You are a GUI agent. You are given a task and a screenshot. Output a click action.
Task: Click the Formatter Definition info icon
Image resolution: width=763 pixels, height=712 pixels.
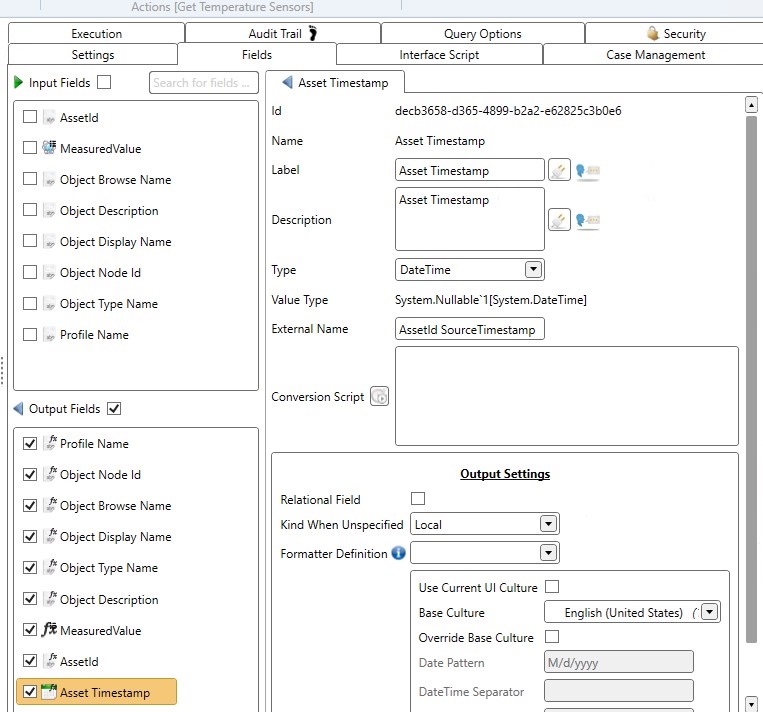(x=398, y=553)
